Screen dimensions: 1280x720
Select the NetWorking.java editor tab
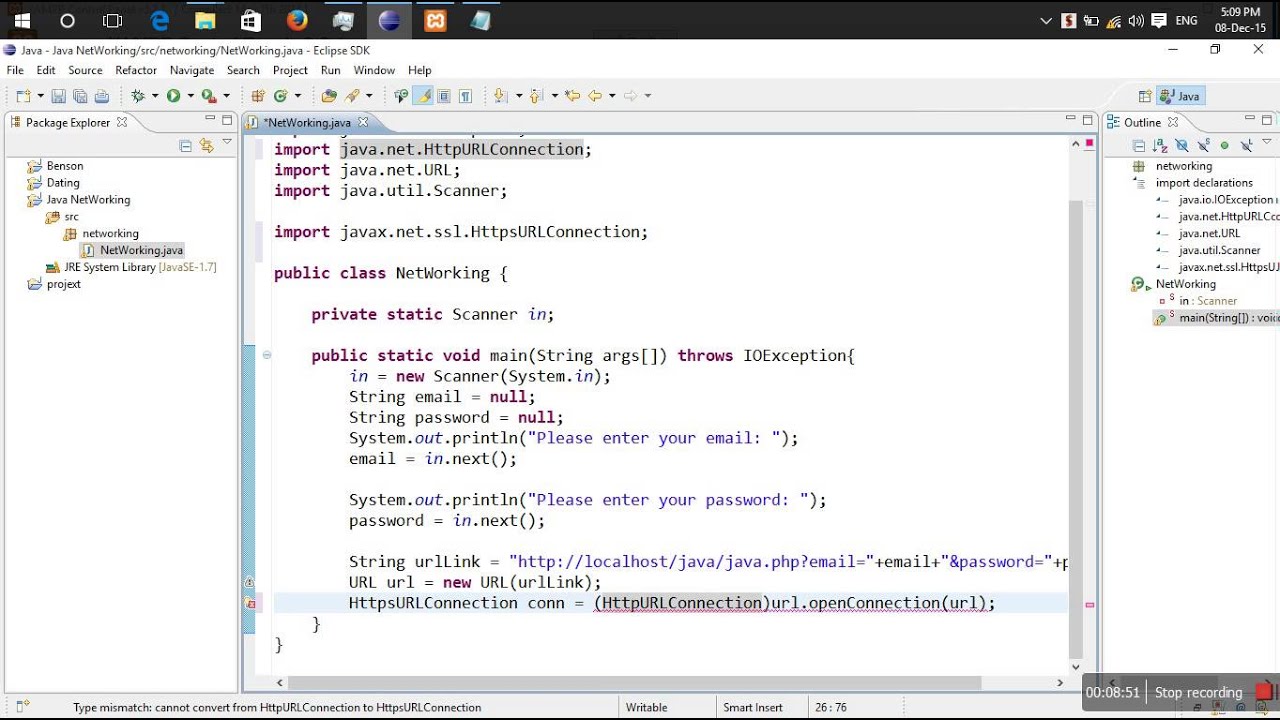click(x=307, y=122)
